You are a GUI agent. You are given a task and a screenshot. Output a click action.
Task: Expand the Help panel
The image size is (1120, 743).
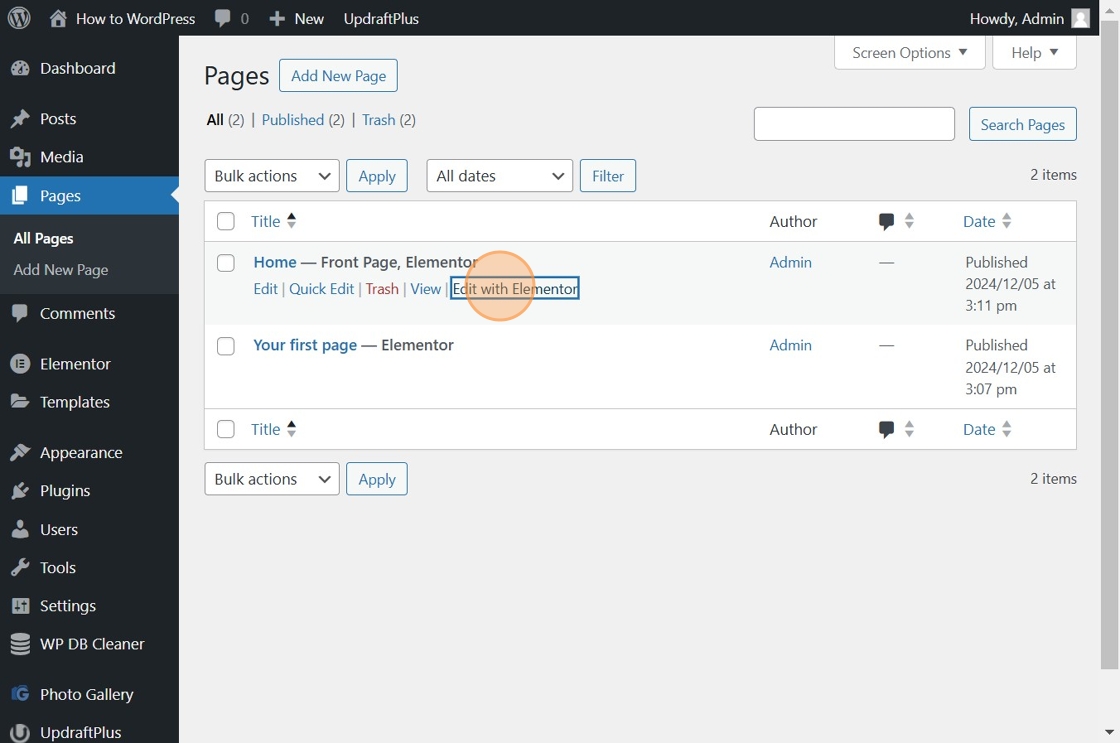click(1034, 53)
